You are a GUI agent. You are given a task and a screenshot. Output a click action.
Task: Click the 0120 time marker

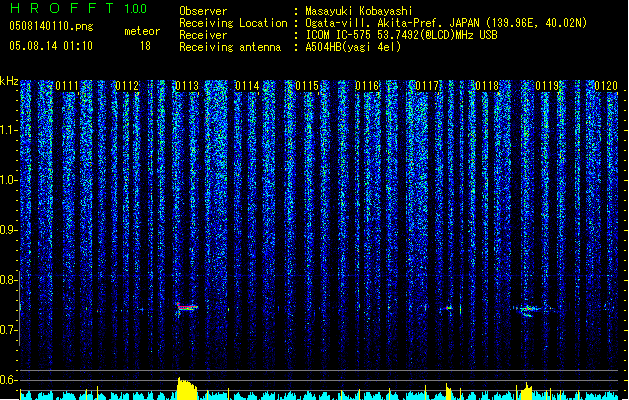(x=606, y=86)
